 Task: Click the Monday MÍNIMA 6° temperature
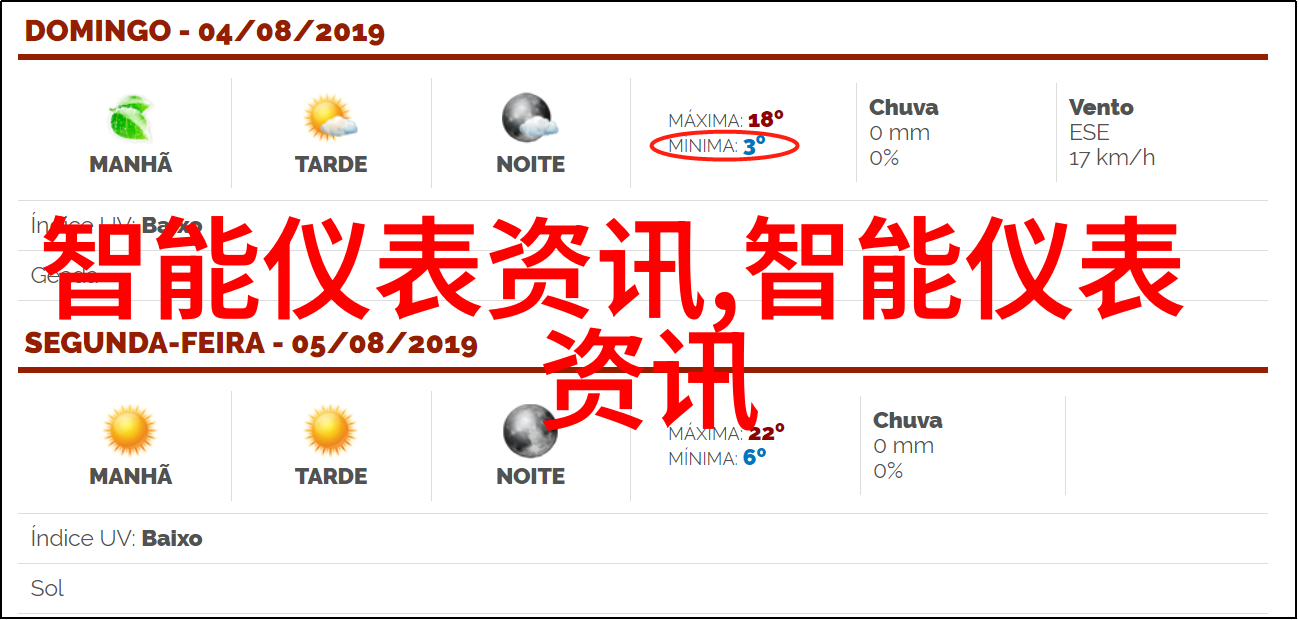(x=717, y=458)
